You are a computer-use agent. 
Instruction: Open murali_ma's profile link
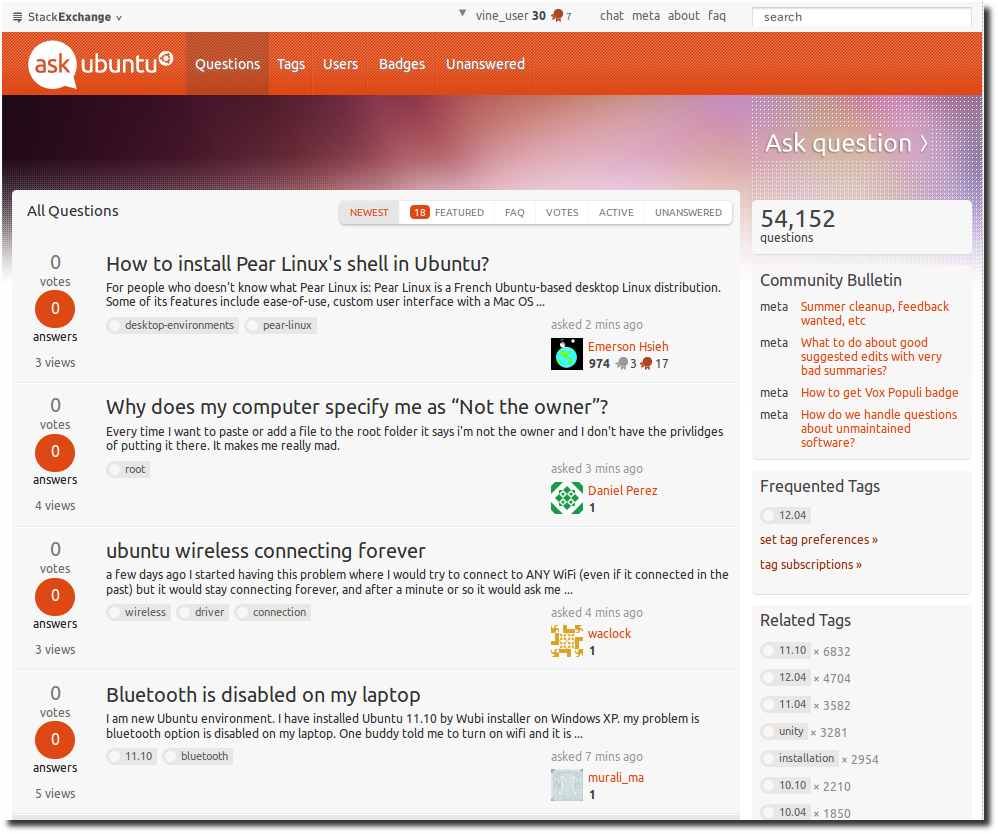[x=615, y=777]
